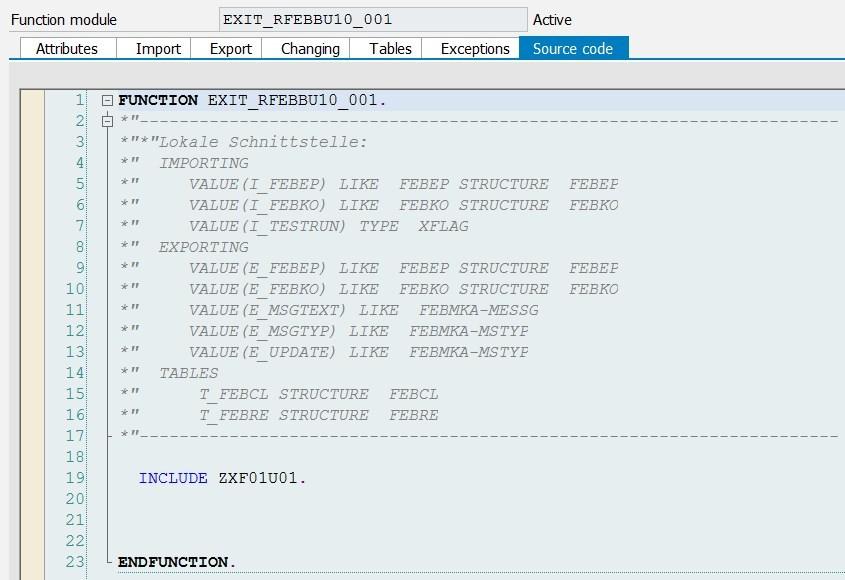
Task: Click T_FEBCL on line 15
Action: (234, 395)
